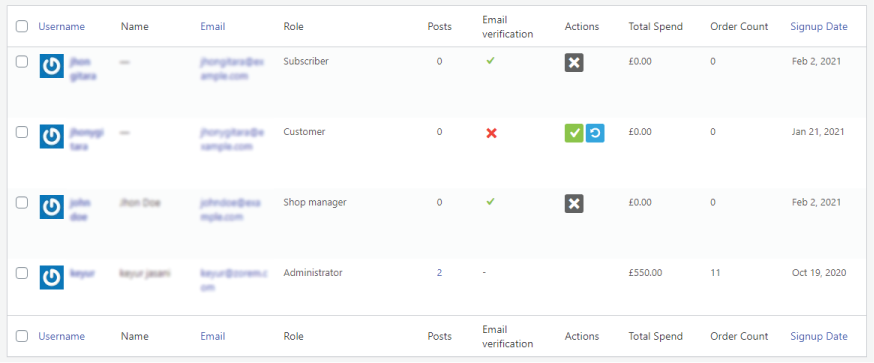Click avatar icon of the Shop manager user
The width and height of the screenshot is (874, 363).
click(x=51, y=207)
